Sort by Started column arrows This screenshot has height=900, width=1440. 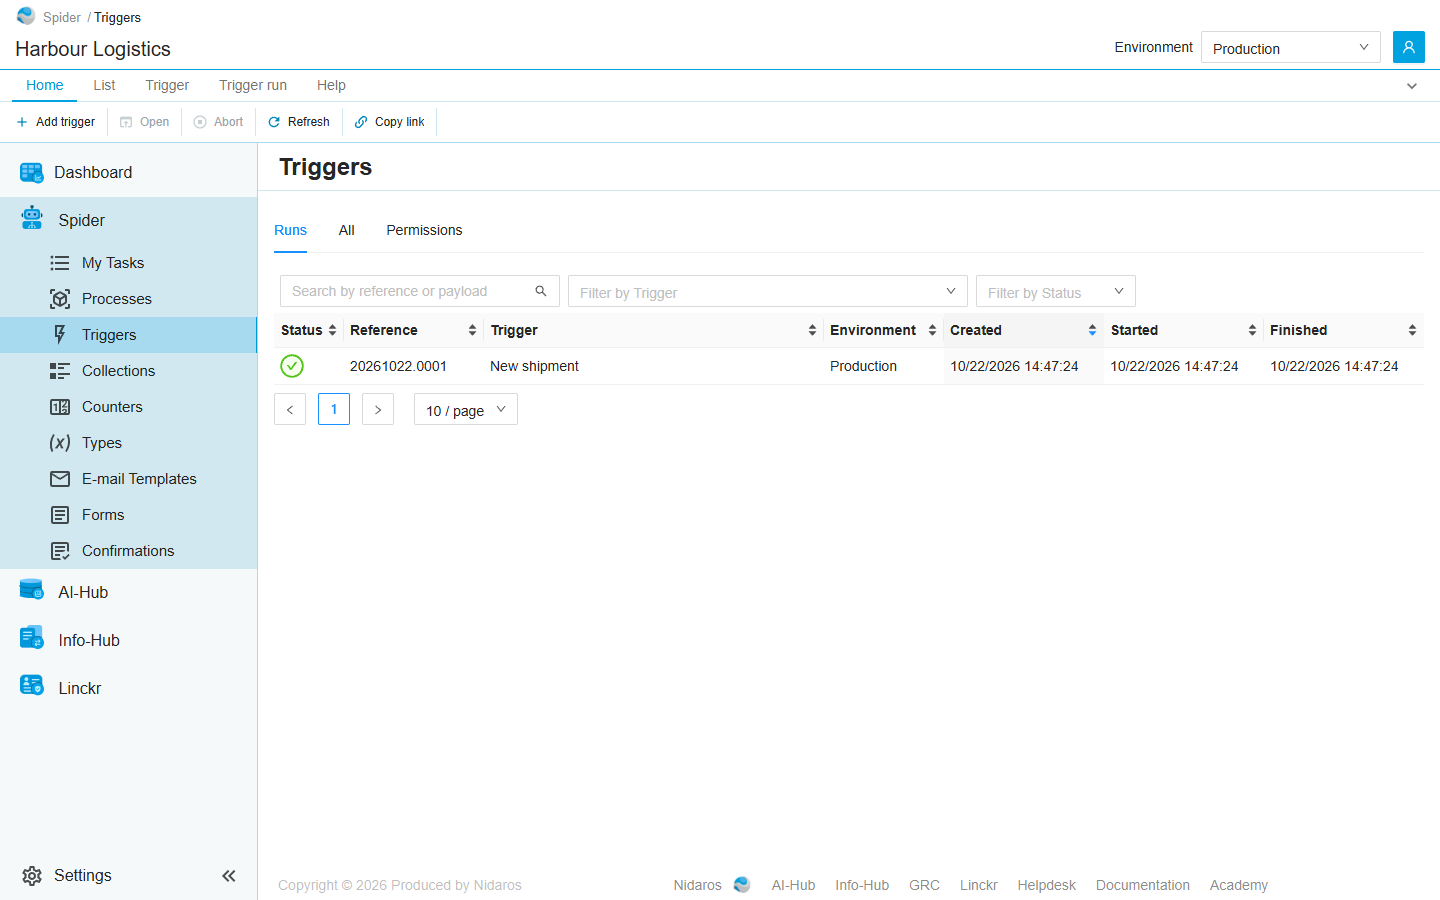1252,330
